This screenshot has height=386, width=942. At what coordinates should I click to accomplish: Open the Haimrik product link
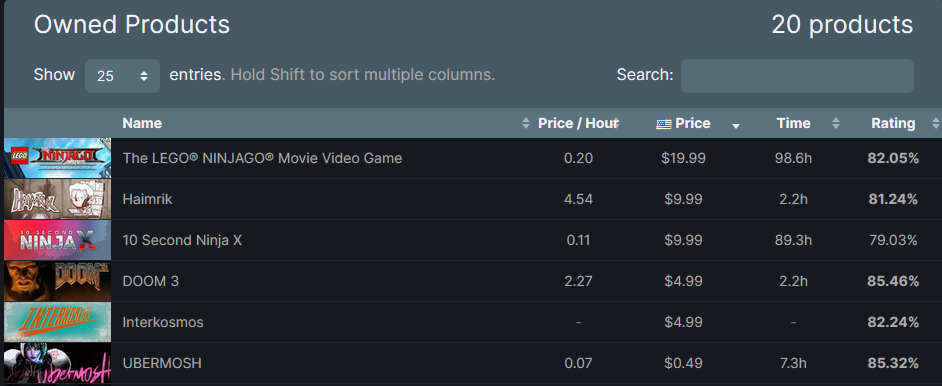click(x=147, y=199)
